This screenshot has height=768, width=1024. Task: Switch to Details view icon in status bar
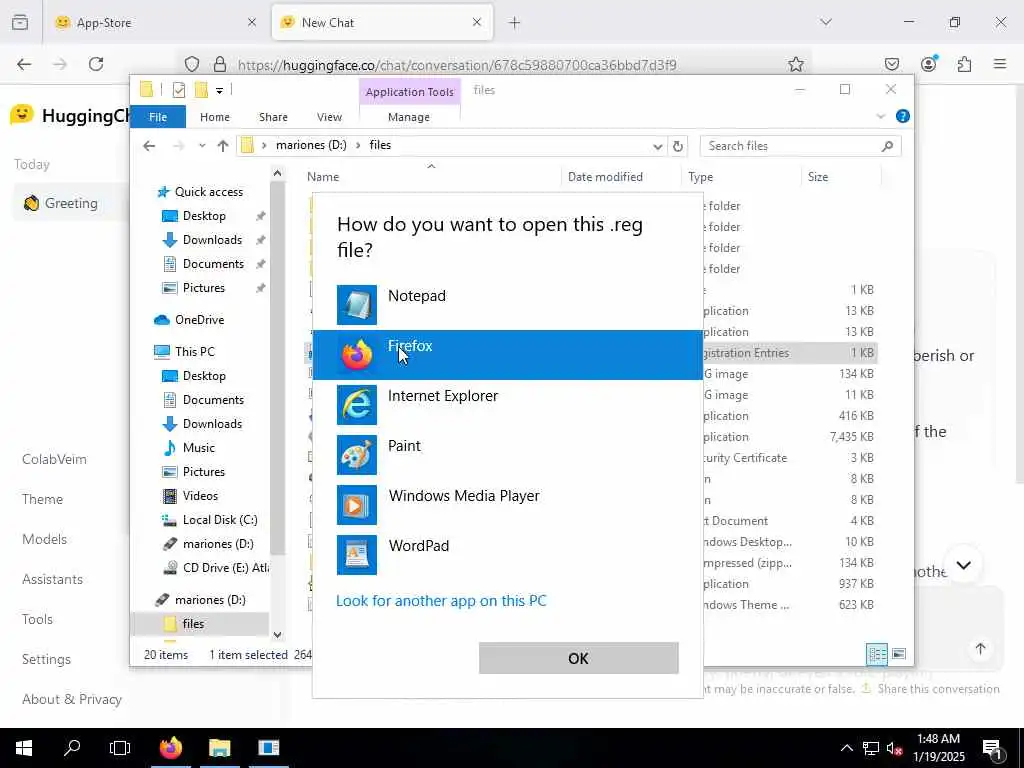pos(876,654)
